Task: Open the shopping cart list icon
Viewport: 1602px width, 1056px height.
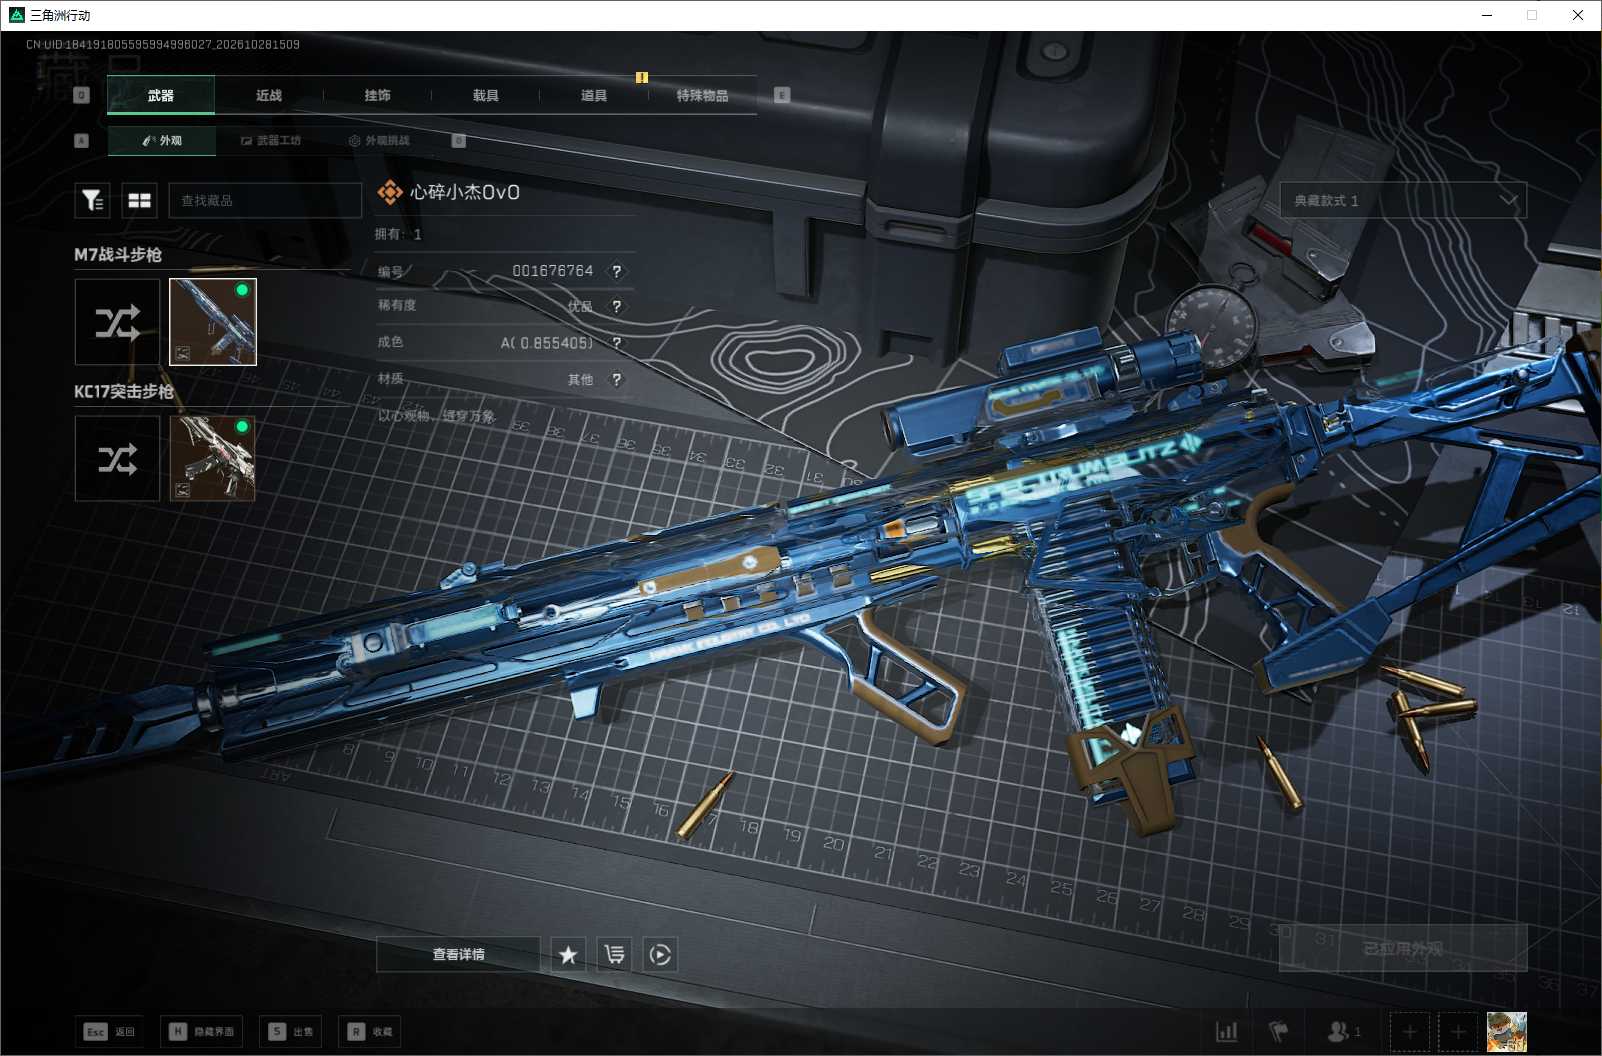Action: (x=614, y=954)
